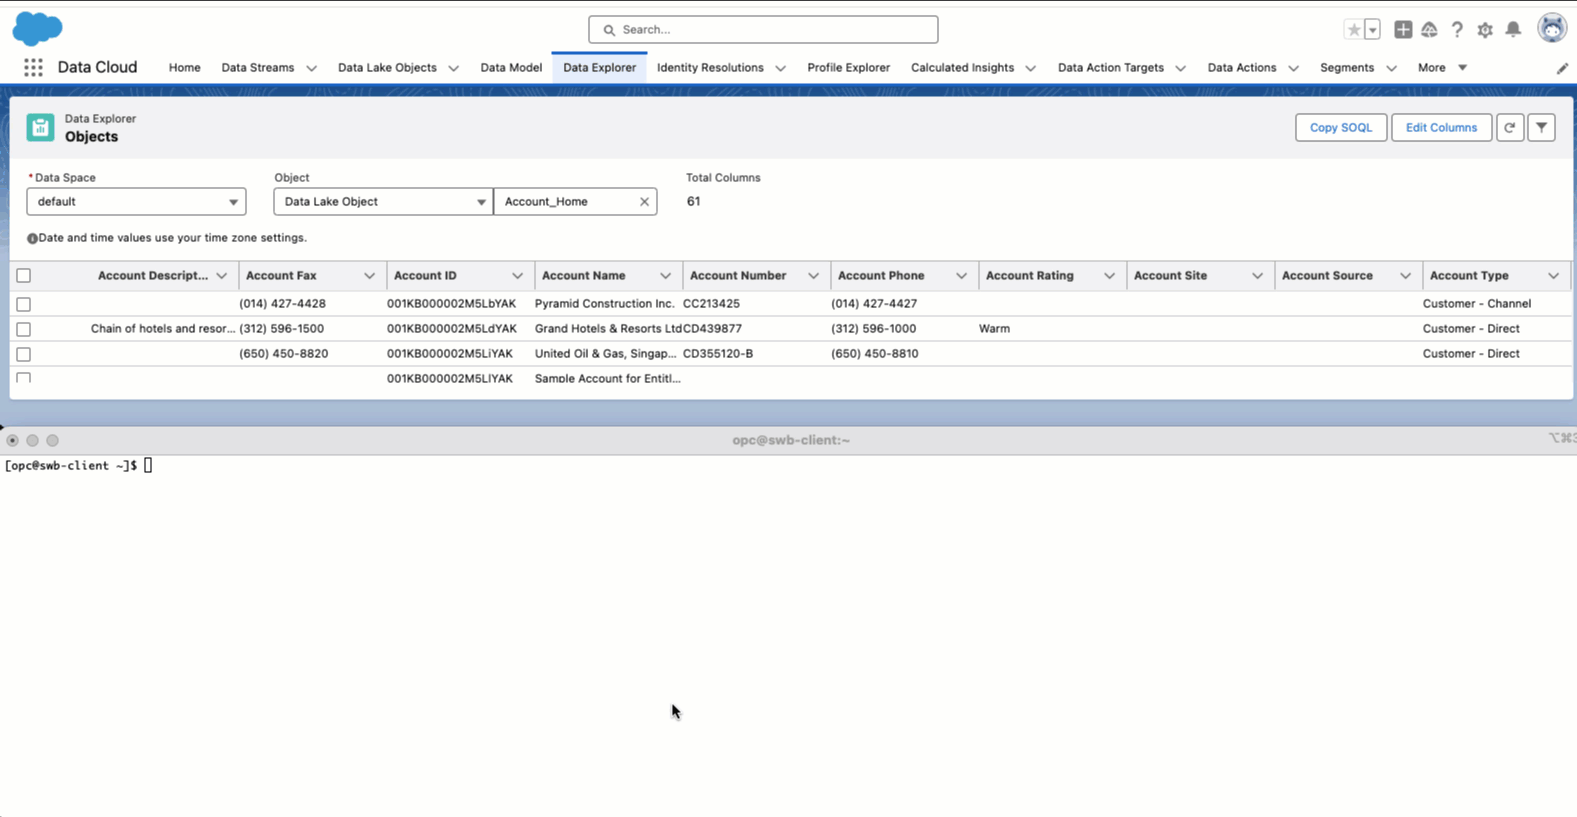Open the filter funnel icon

1542,127
